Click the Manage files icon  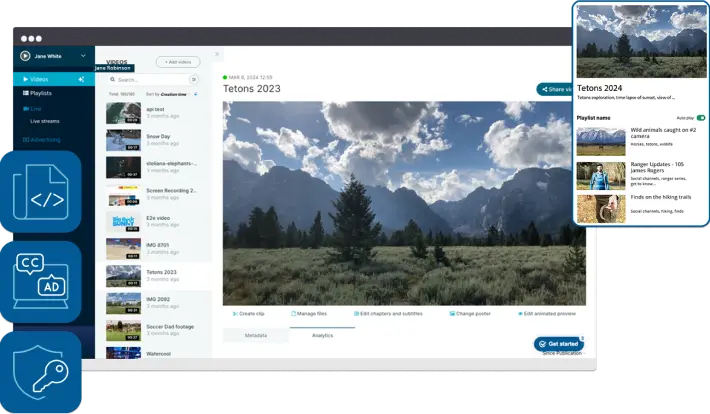pos(294,314)
